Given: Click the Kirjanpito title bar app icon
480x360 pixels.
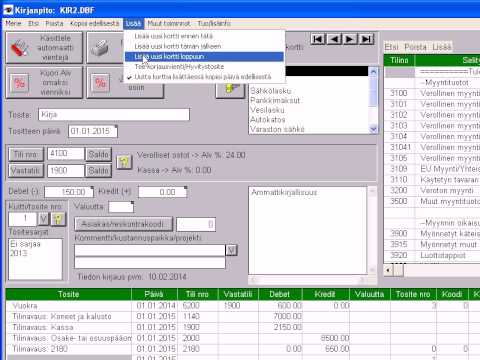Looking at the screenshot, I should 8,10.
